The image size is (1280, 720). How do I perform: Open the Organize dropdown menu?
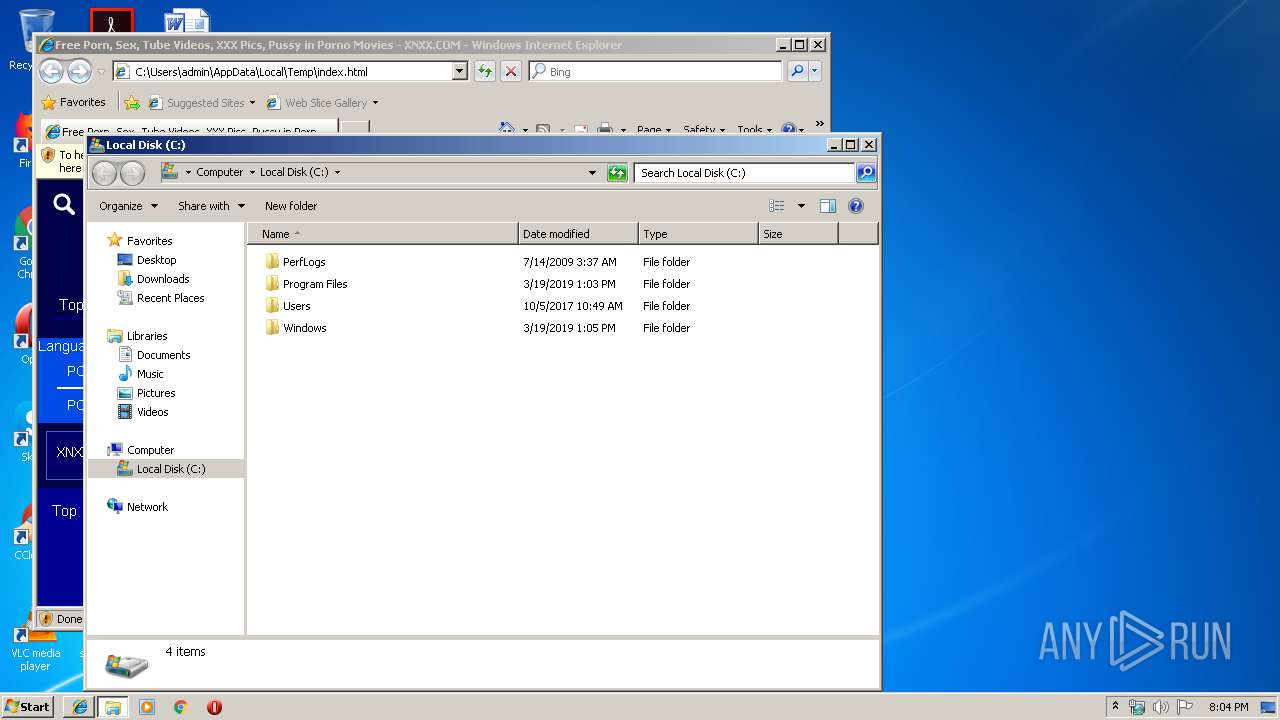(x=128, y=206)
